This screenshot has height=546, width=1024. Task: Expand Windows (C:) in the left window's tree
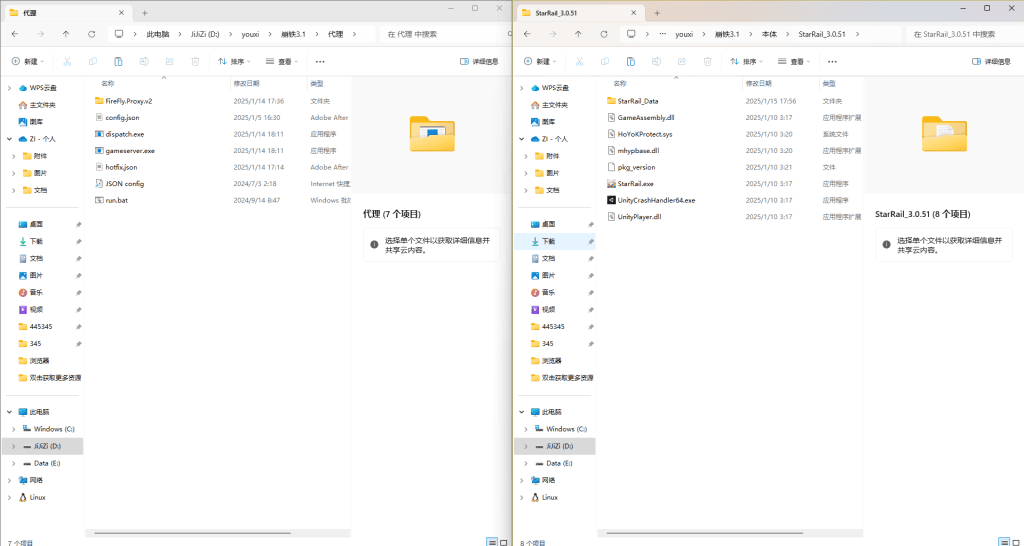11,429
